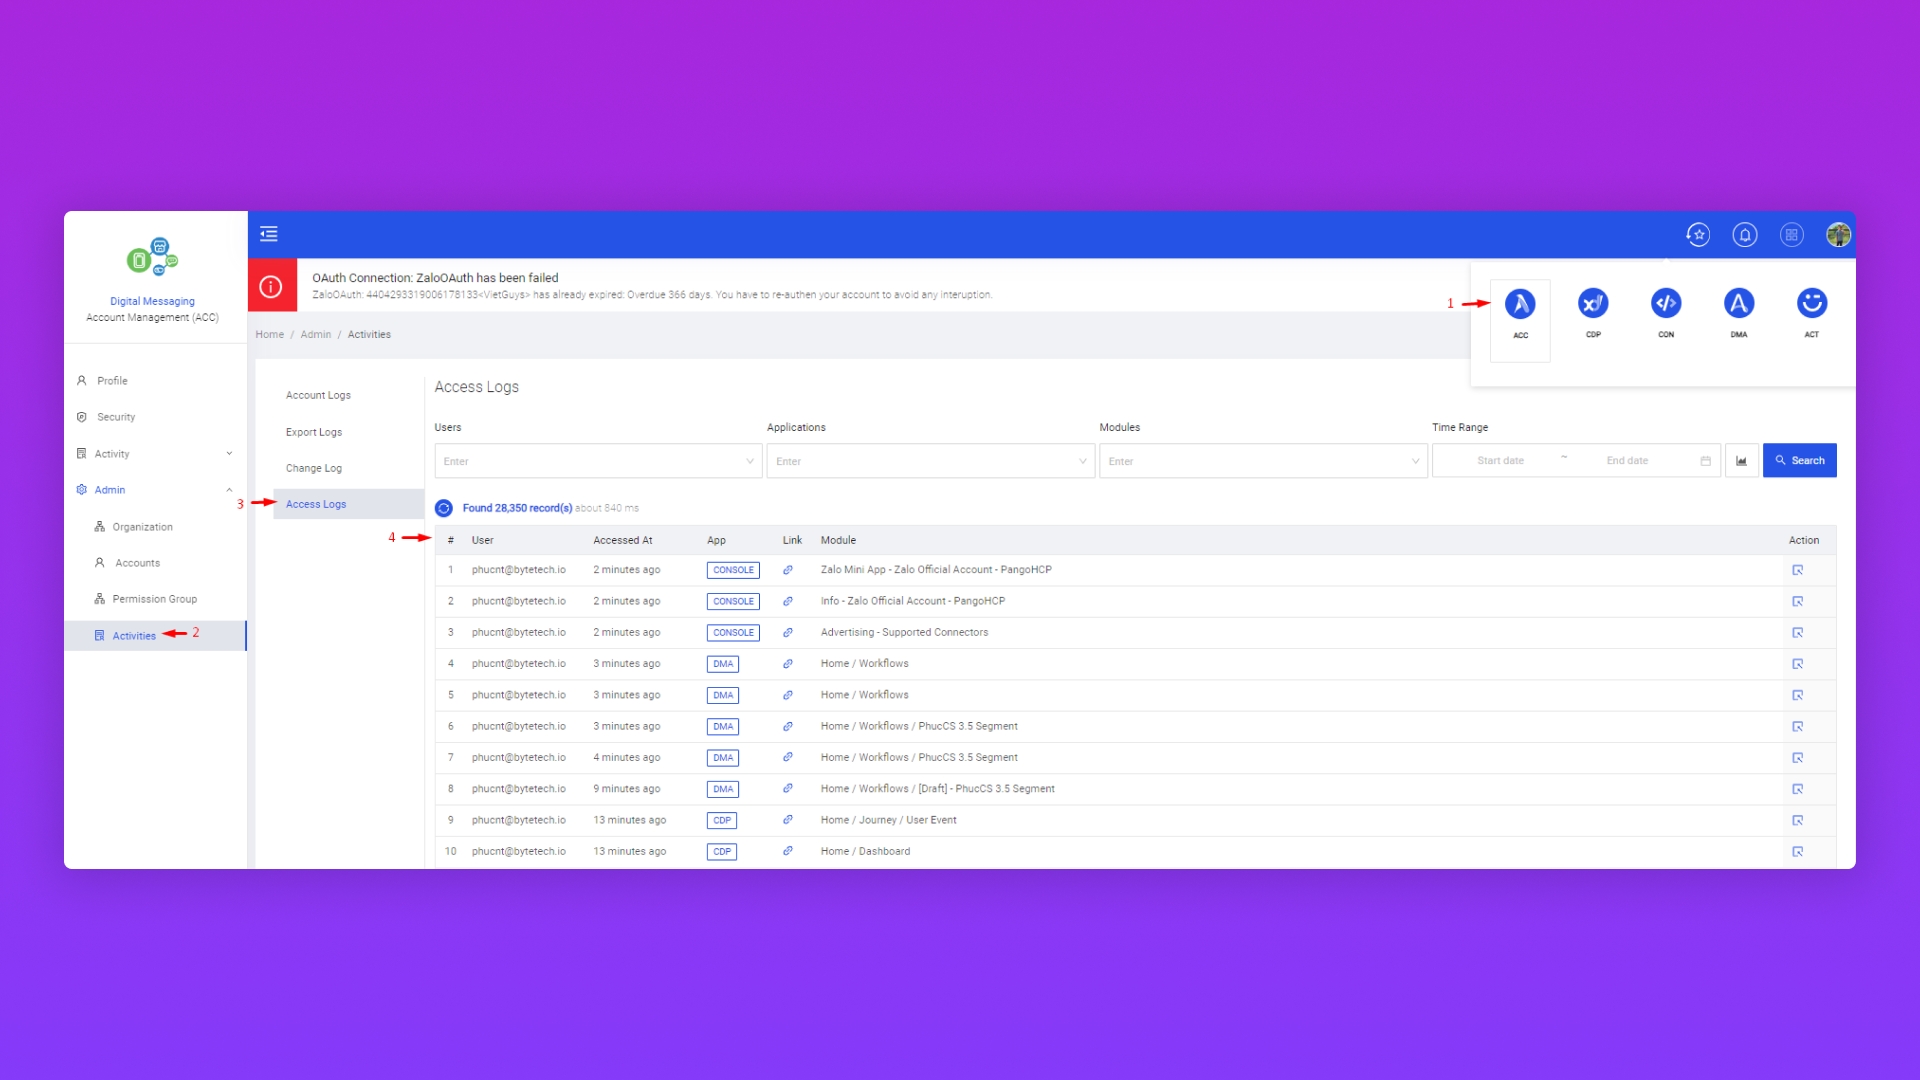
Task: Toggle the sidebar hamburger menu icon
Action: pos(269,234)
